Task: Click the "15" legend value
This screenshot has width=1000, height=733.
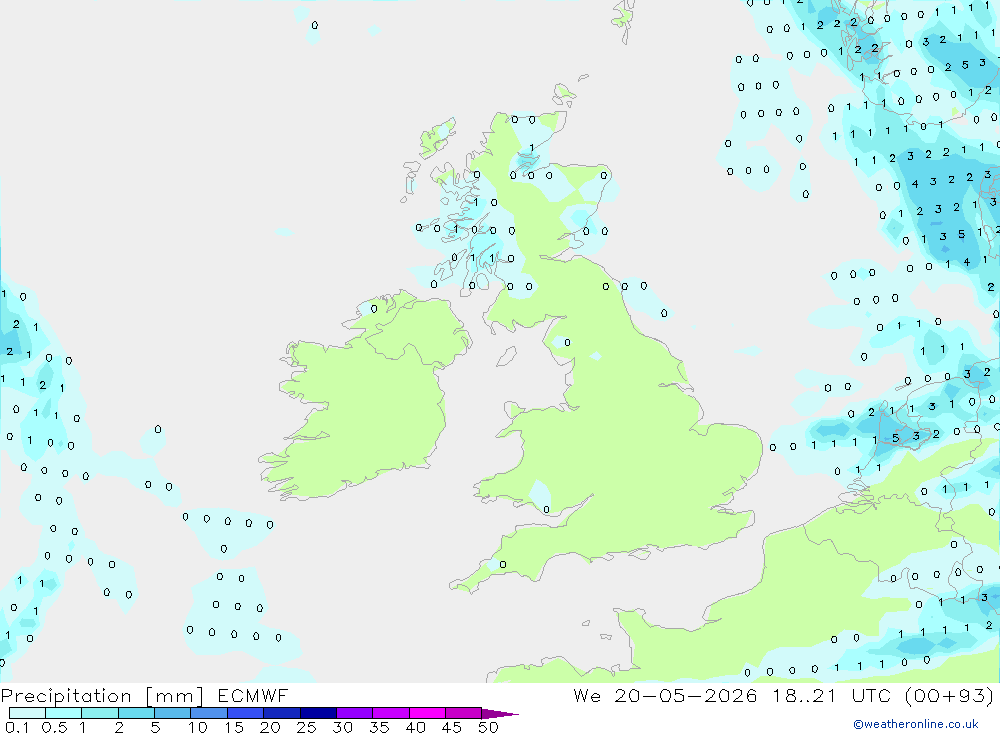Action: [x=234, y=727]
